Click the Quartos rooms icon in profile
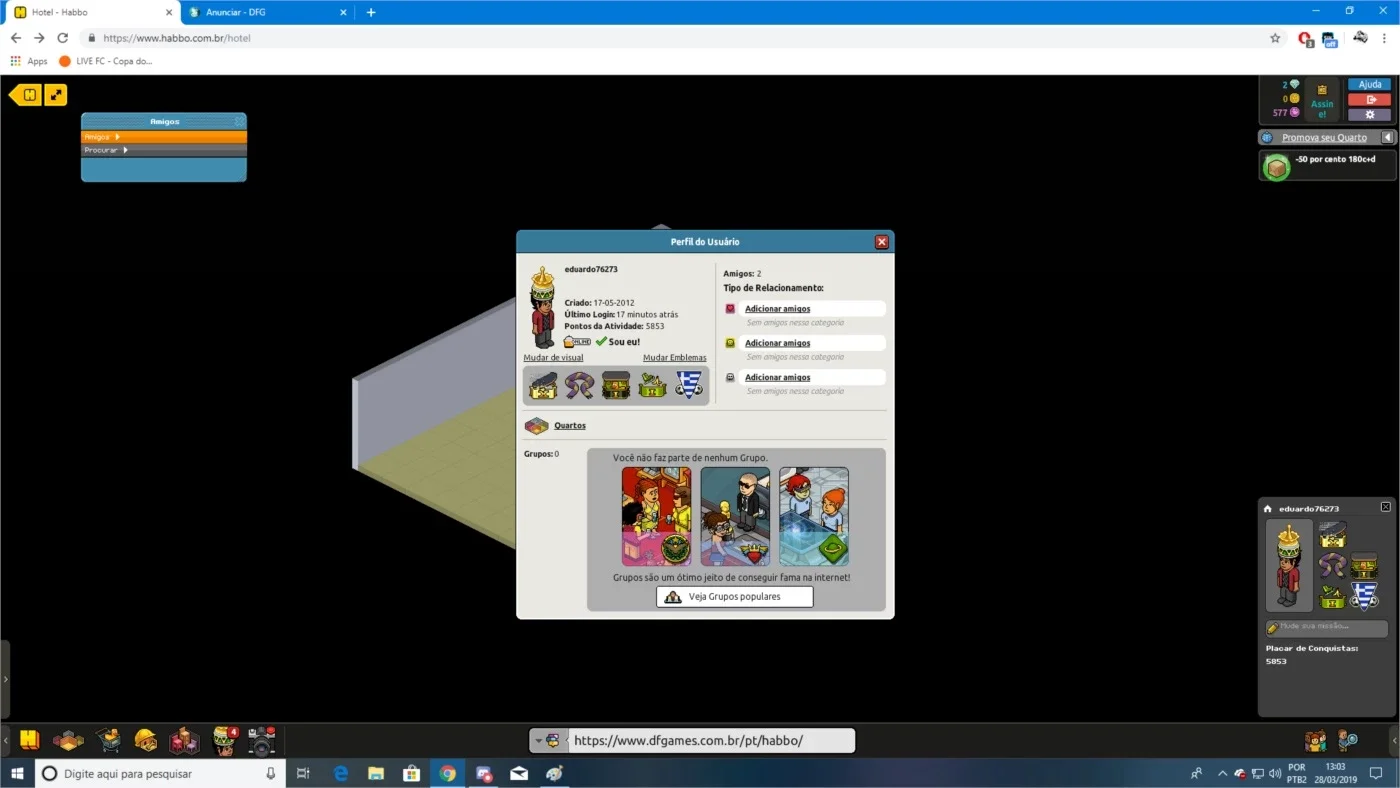This screenshot has width=1400, height=788. click(x=537, y=426)
